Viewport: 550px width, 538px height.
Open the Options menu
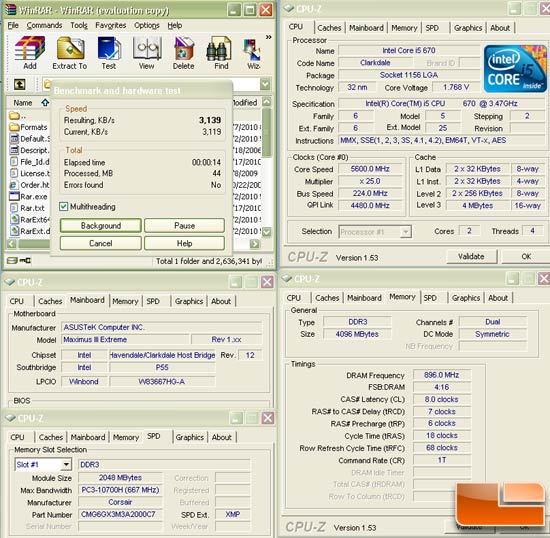pos(147,26)
